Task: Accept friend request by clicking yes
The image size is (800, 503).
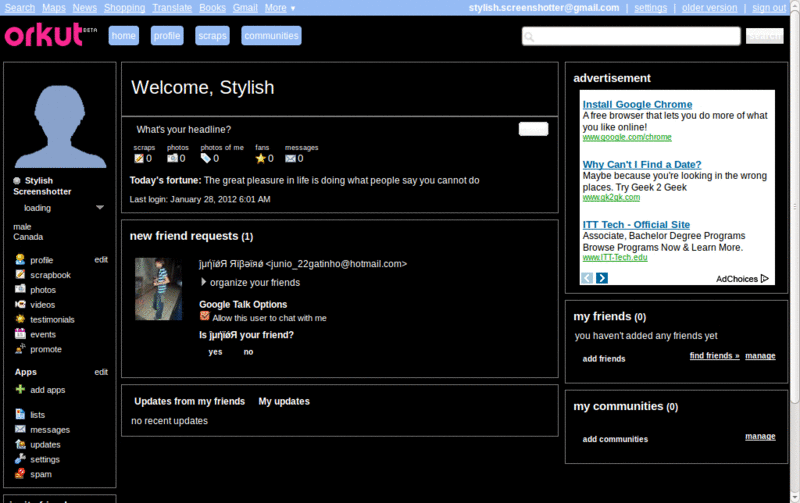Action: [x=215, y=352]
